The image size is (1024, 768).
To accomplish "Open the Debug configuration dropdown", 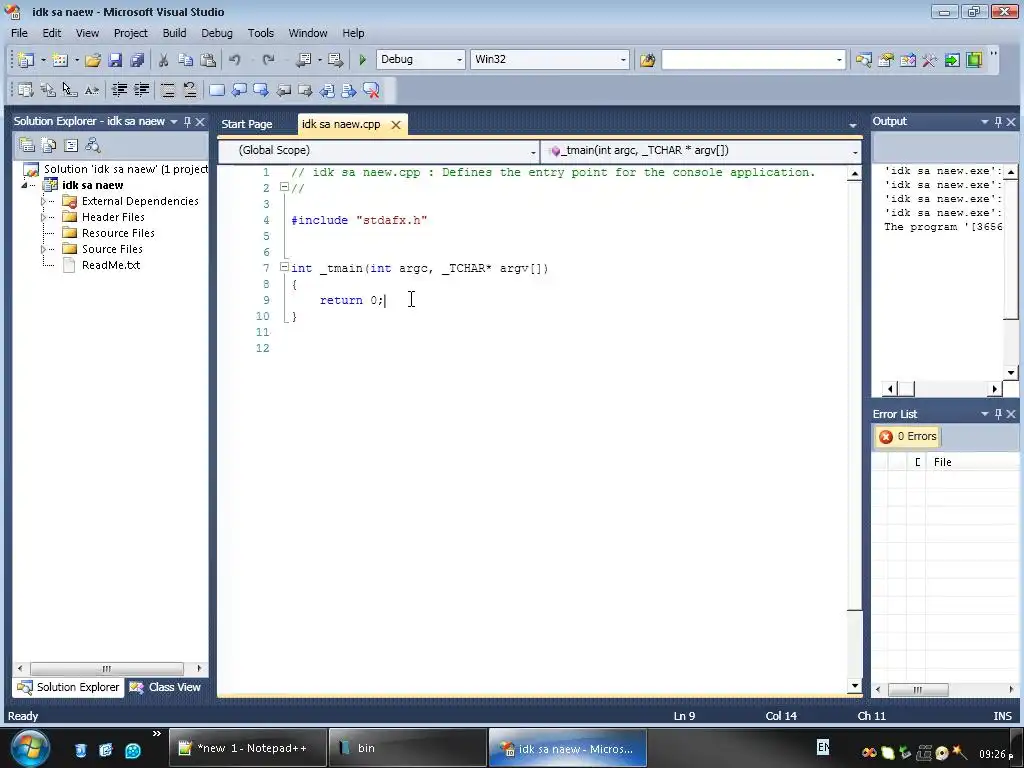I will (459, 60).
